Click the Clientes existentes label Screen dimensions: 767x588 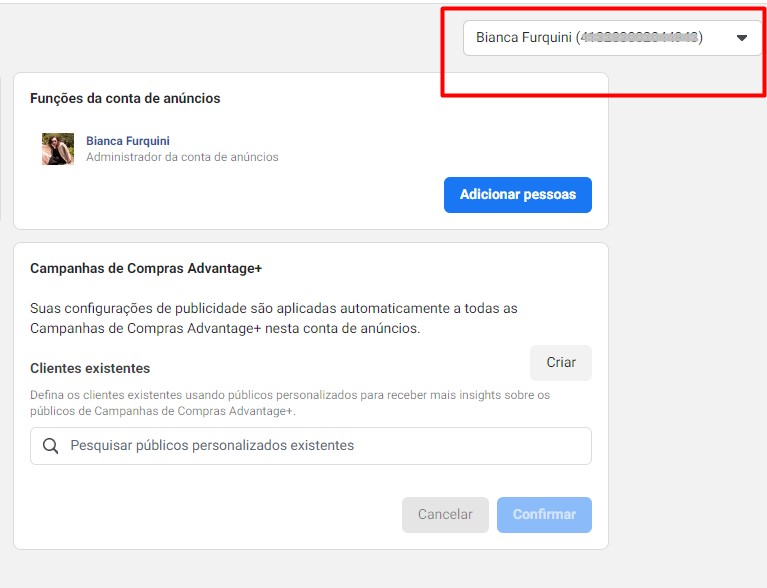tap(90, 368)
